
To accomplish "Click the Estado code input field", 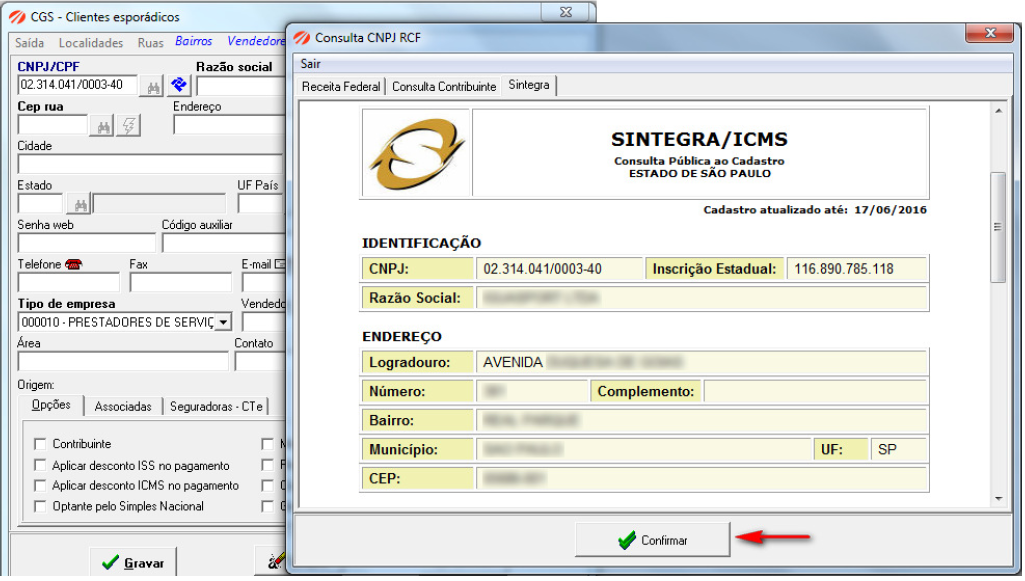I will pyautogui.click(x=40, y=203).
